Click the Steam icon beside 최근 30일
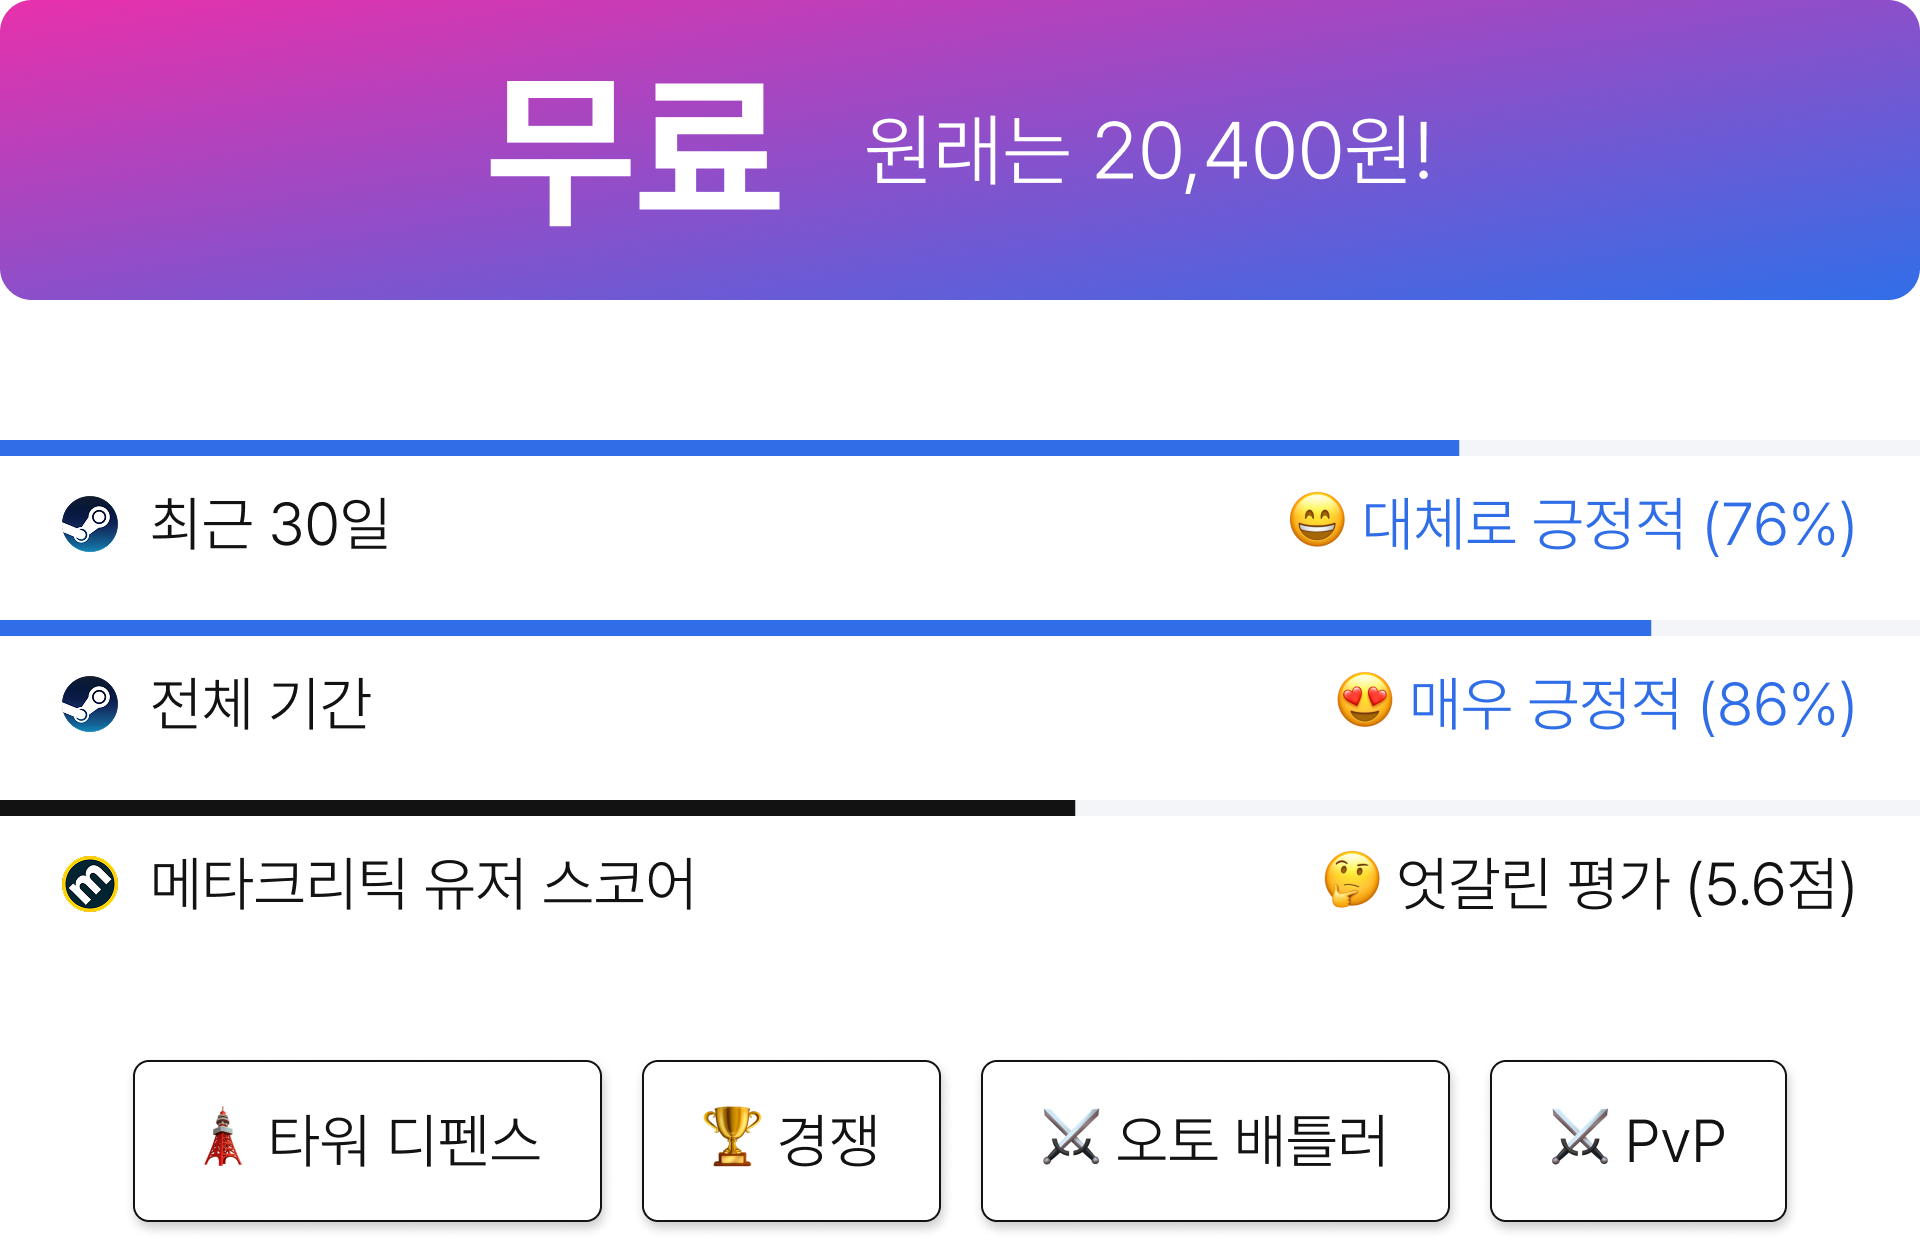Image resolution: width=1920 pixels, height=1240 pixels. pyautogui.click(x=90, y=524)
